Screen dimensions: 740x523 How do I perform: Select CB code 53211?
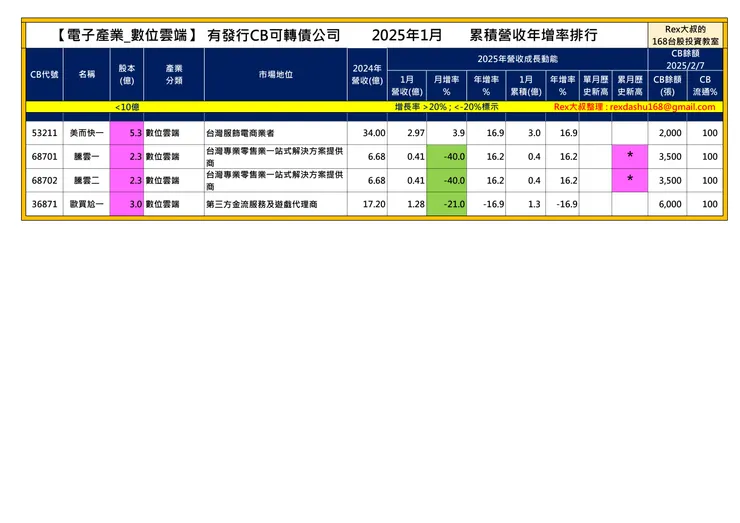click(x=44, y=133)
